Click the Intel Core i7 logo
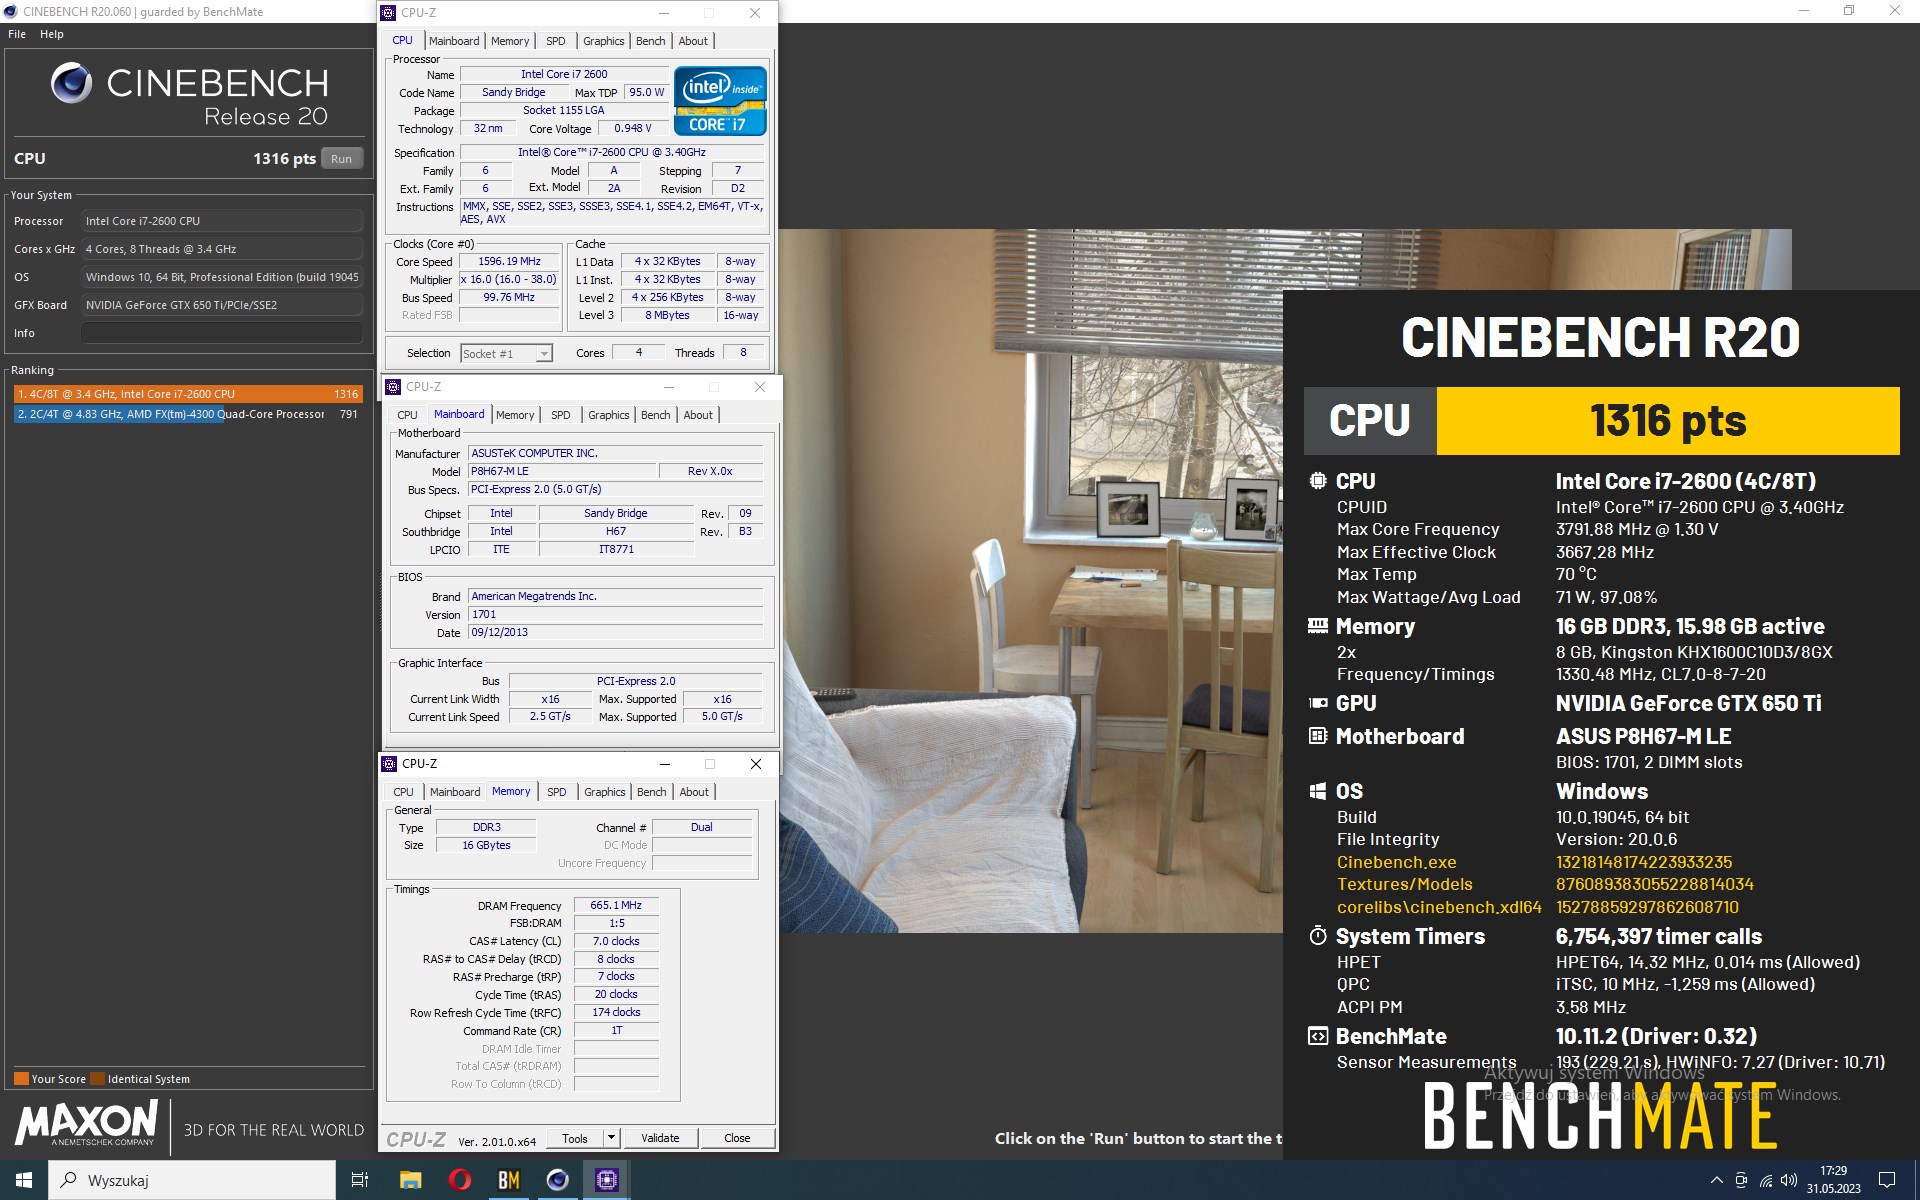Viewport: 1920px width, 1200px height. pos(720,101)
